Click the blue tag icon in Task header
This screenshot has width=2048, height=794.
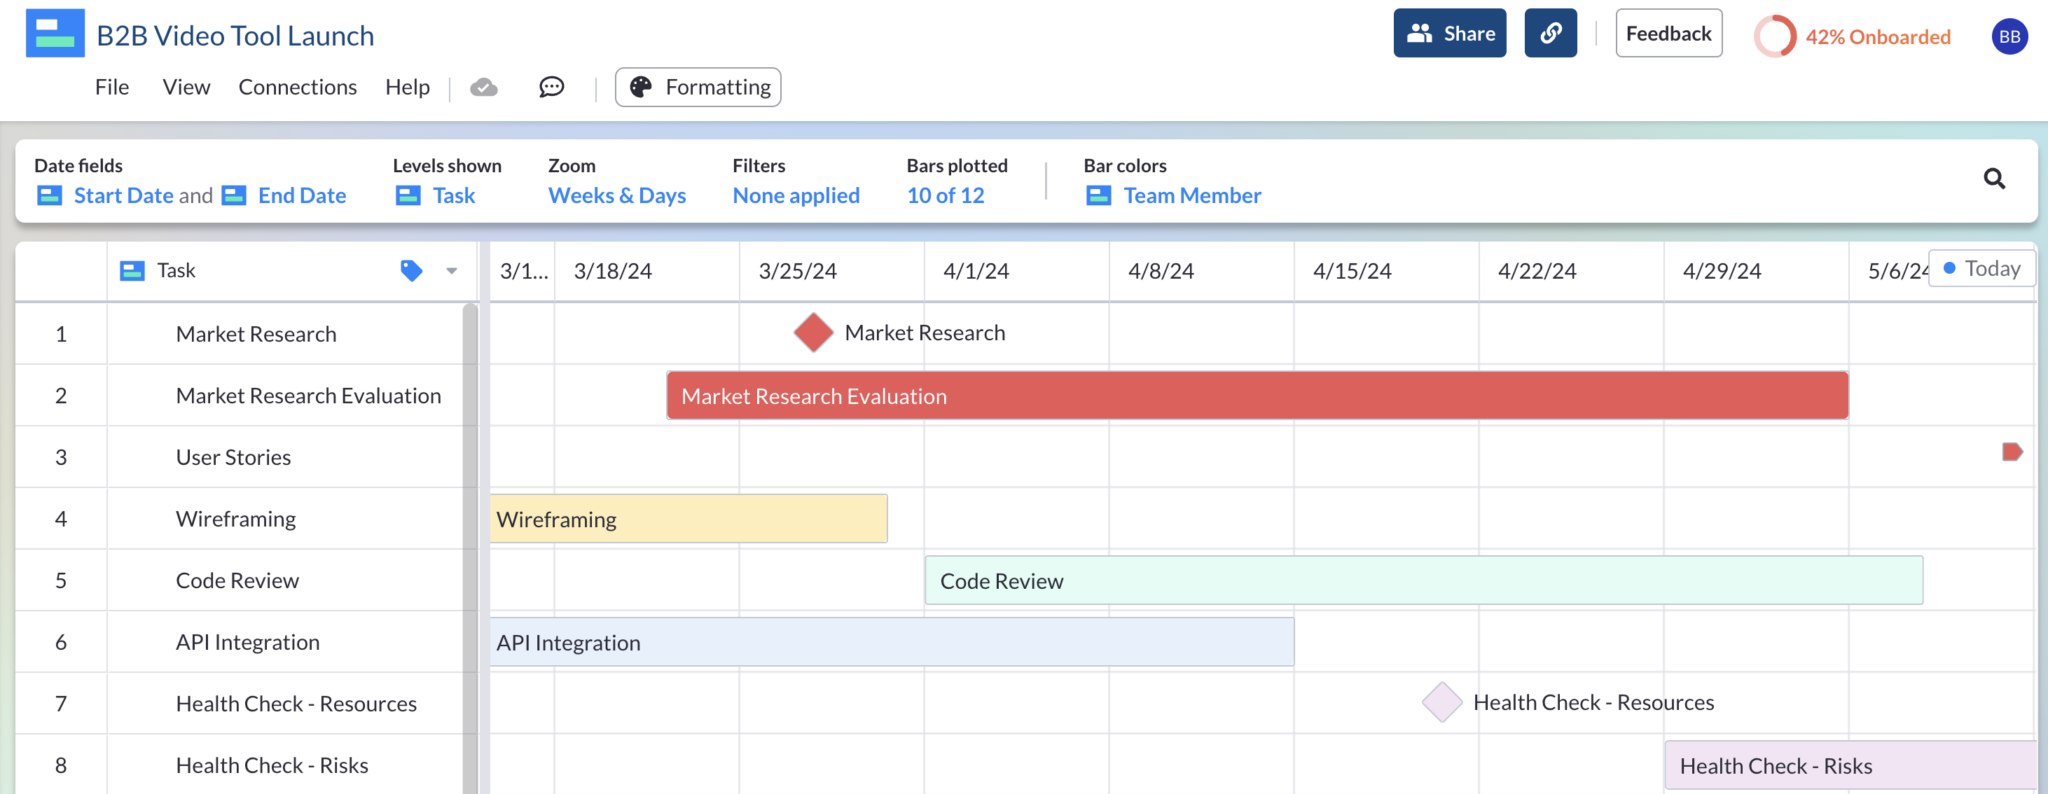tap(411, 270)
